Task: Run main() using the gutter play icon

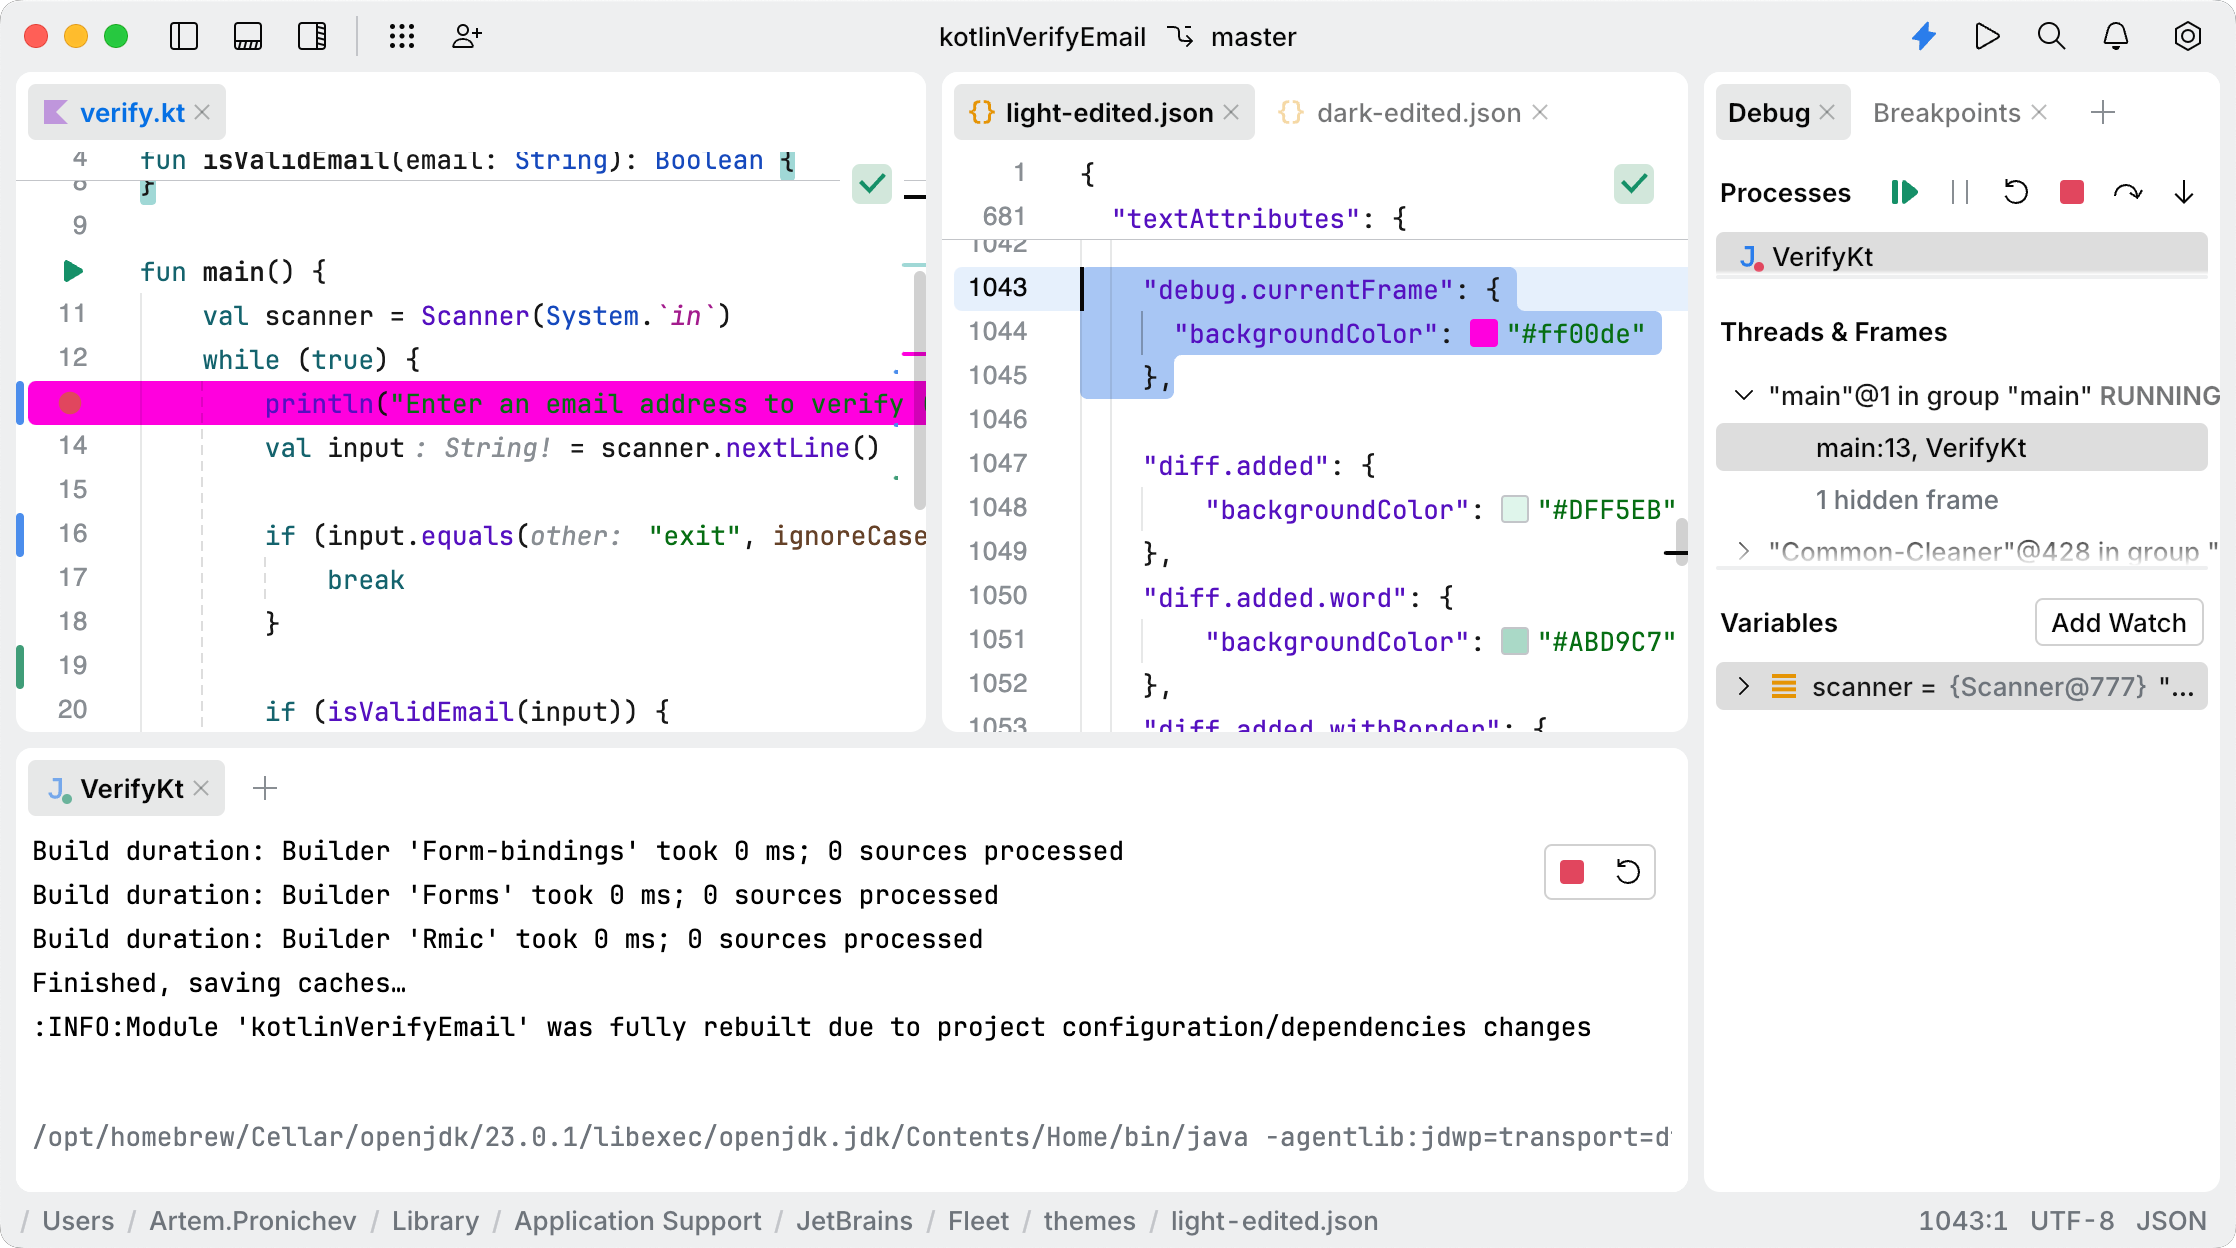Action: point(72,271)
